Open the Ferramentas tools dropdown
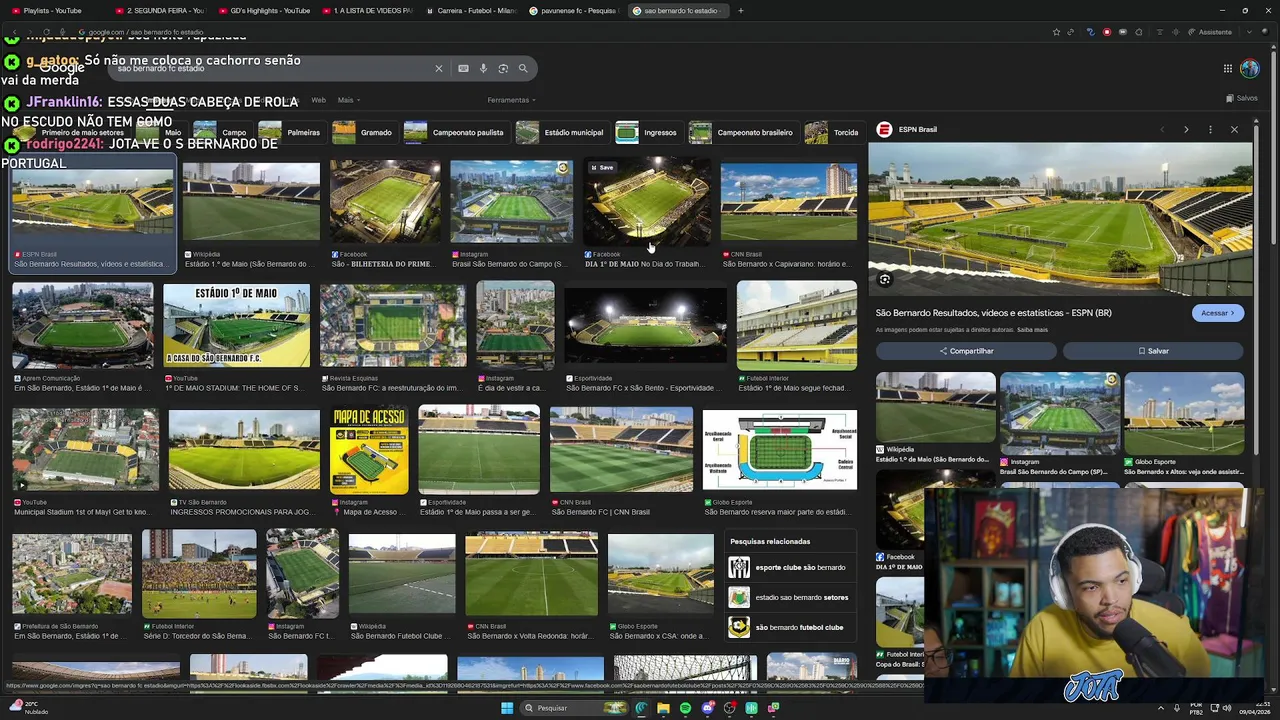 click(x=511, y=100)
